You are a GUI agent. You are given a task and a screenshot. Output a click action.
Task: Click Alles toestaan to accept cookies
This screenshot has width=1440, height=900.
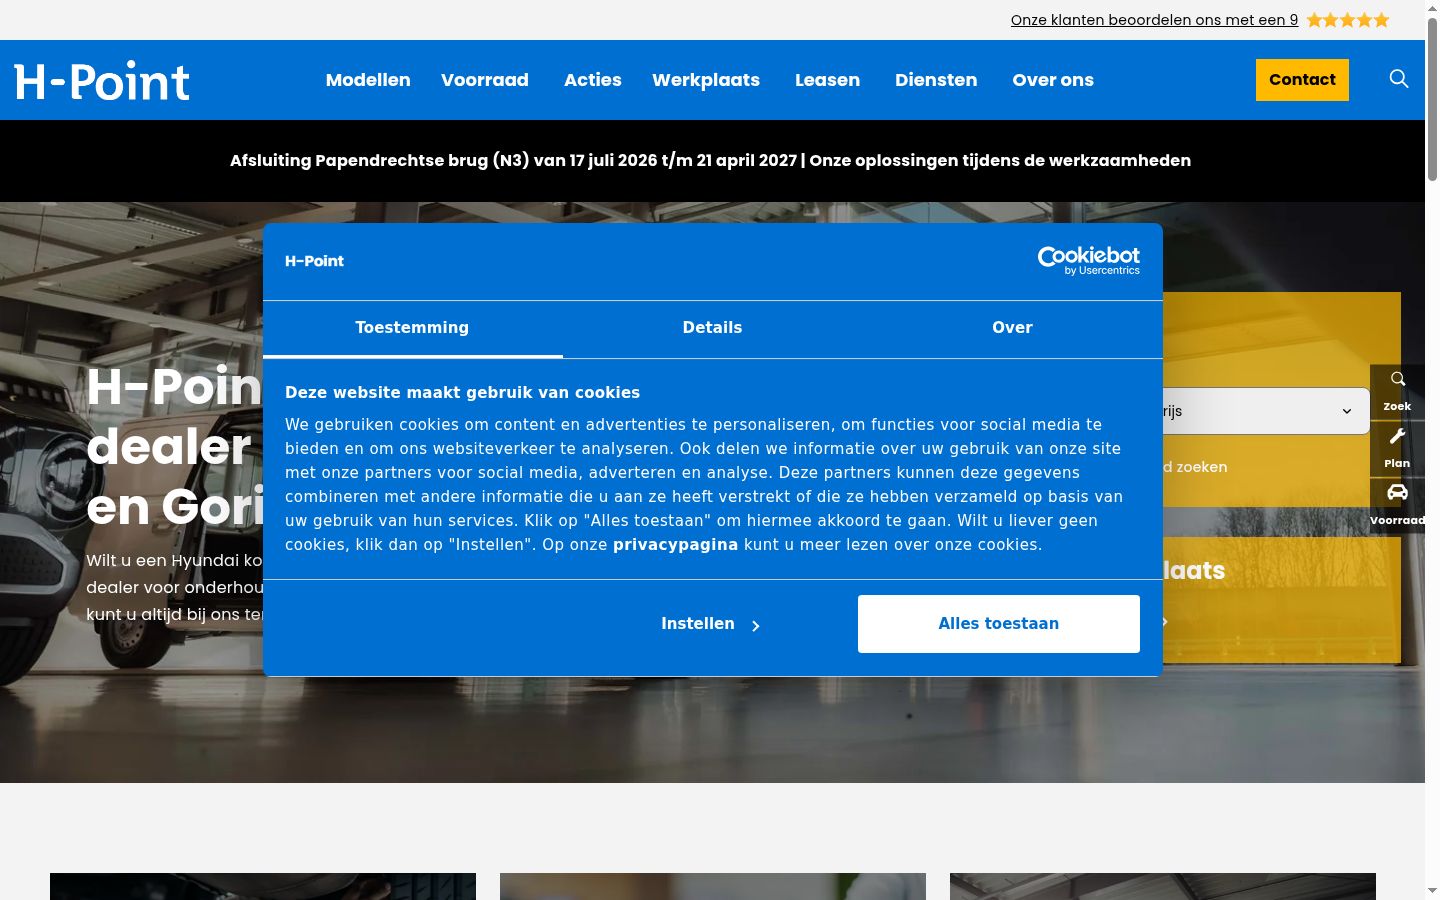pyautogui.click(x=998, y=624)
